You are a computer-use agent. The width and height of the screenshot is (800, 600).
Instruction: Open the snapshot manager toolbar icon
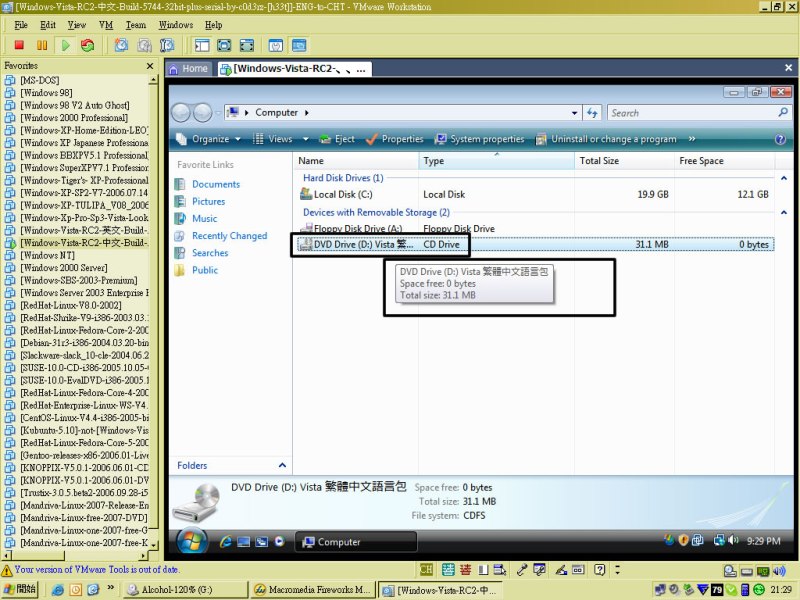(167, 45)
